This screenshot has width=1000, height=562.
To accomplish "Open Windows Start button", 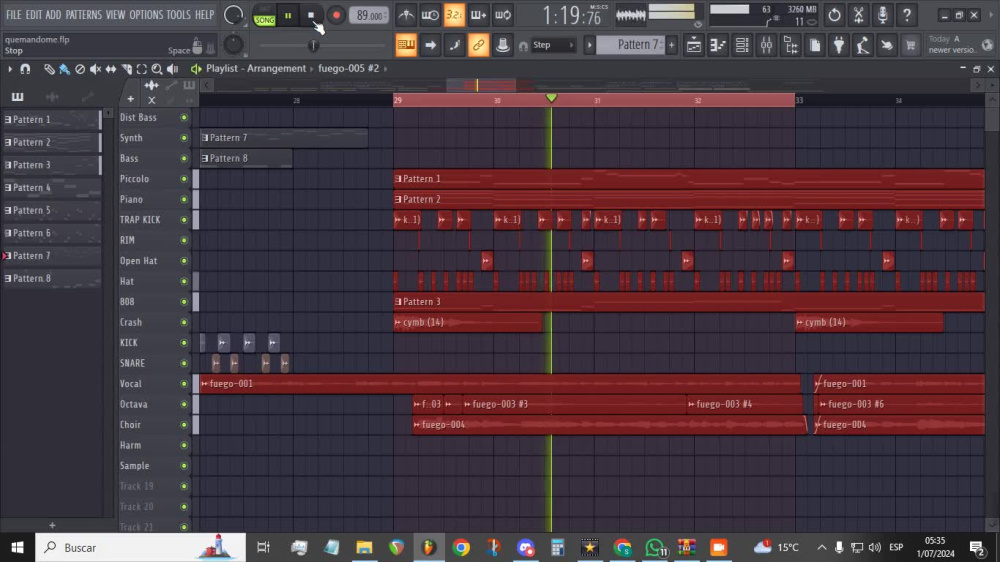I will 17,547.
